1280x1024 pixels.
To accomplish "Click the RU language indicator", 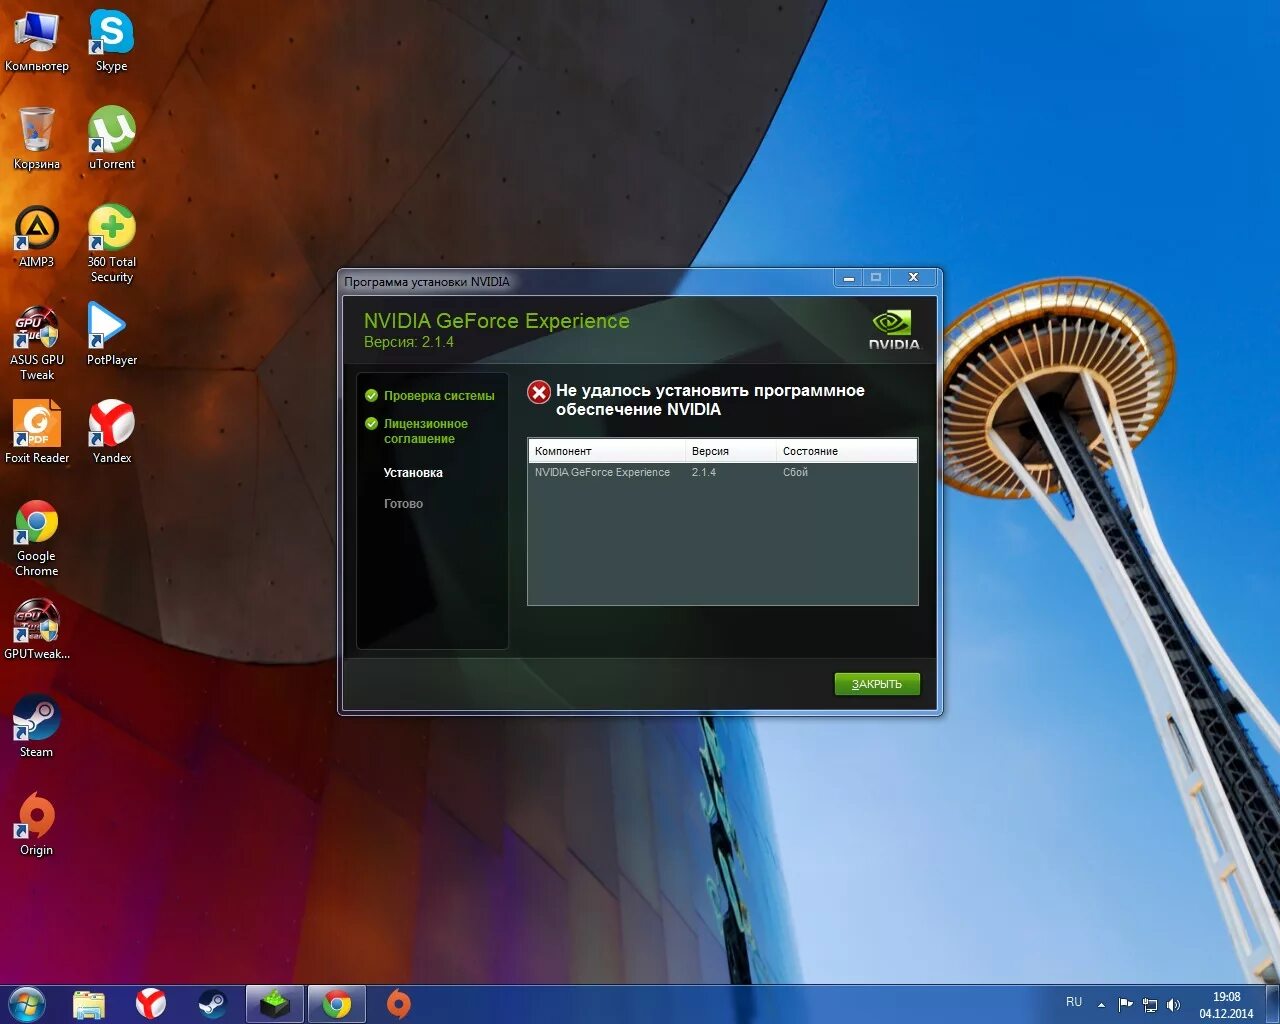I will (x=1074, y=1002).
